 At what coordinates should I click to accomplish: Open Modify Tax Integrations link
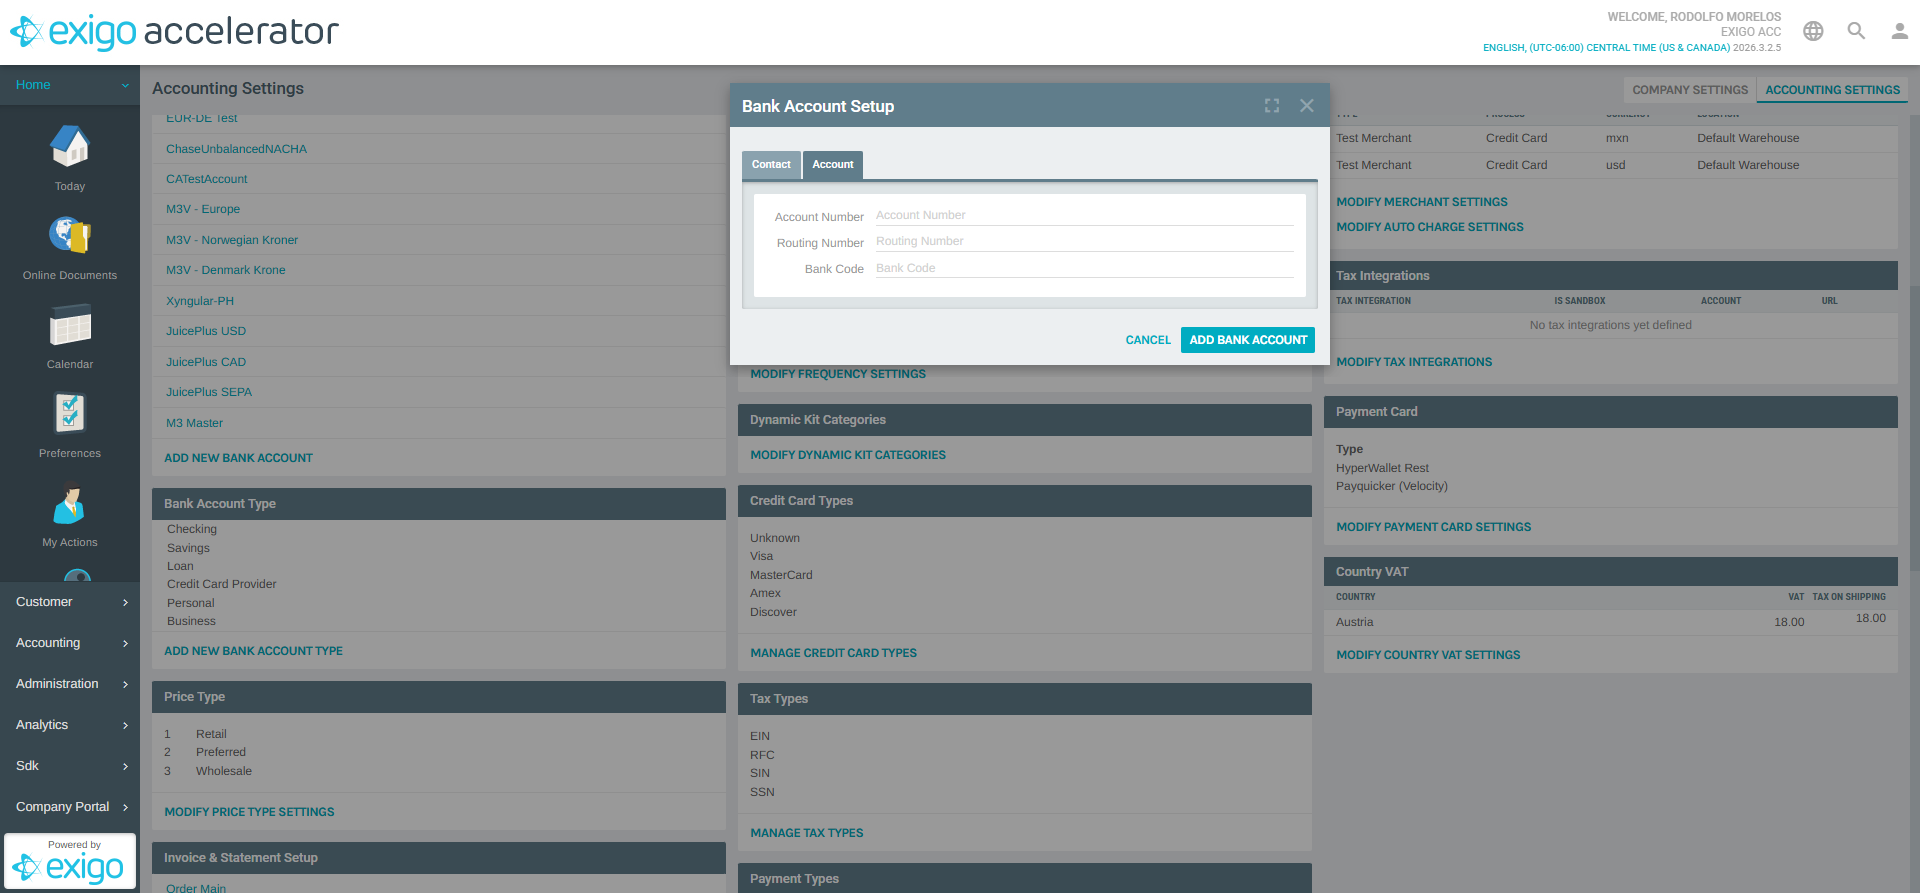1414,362
